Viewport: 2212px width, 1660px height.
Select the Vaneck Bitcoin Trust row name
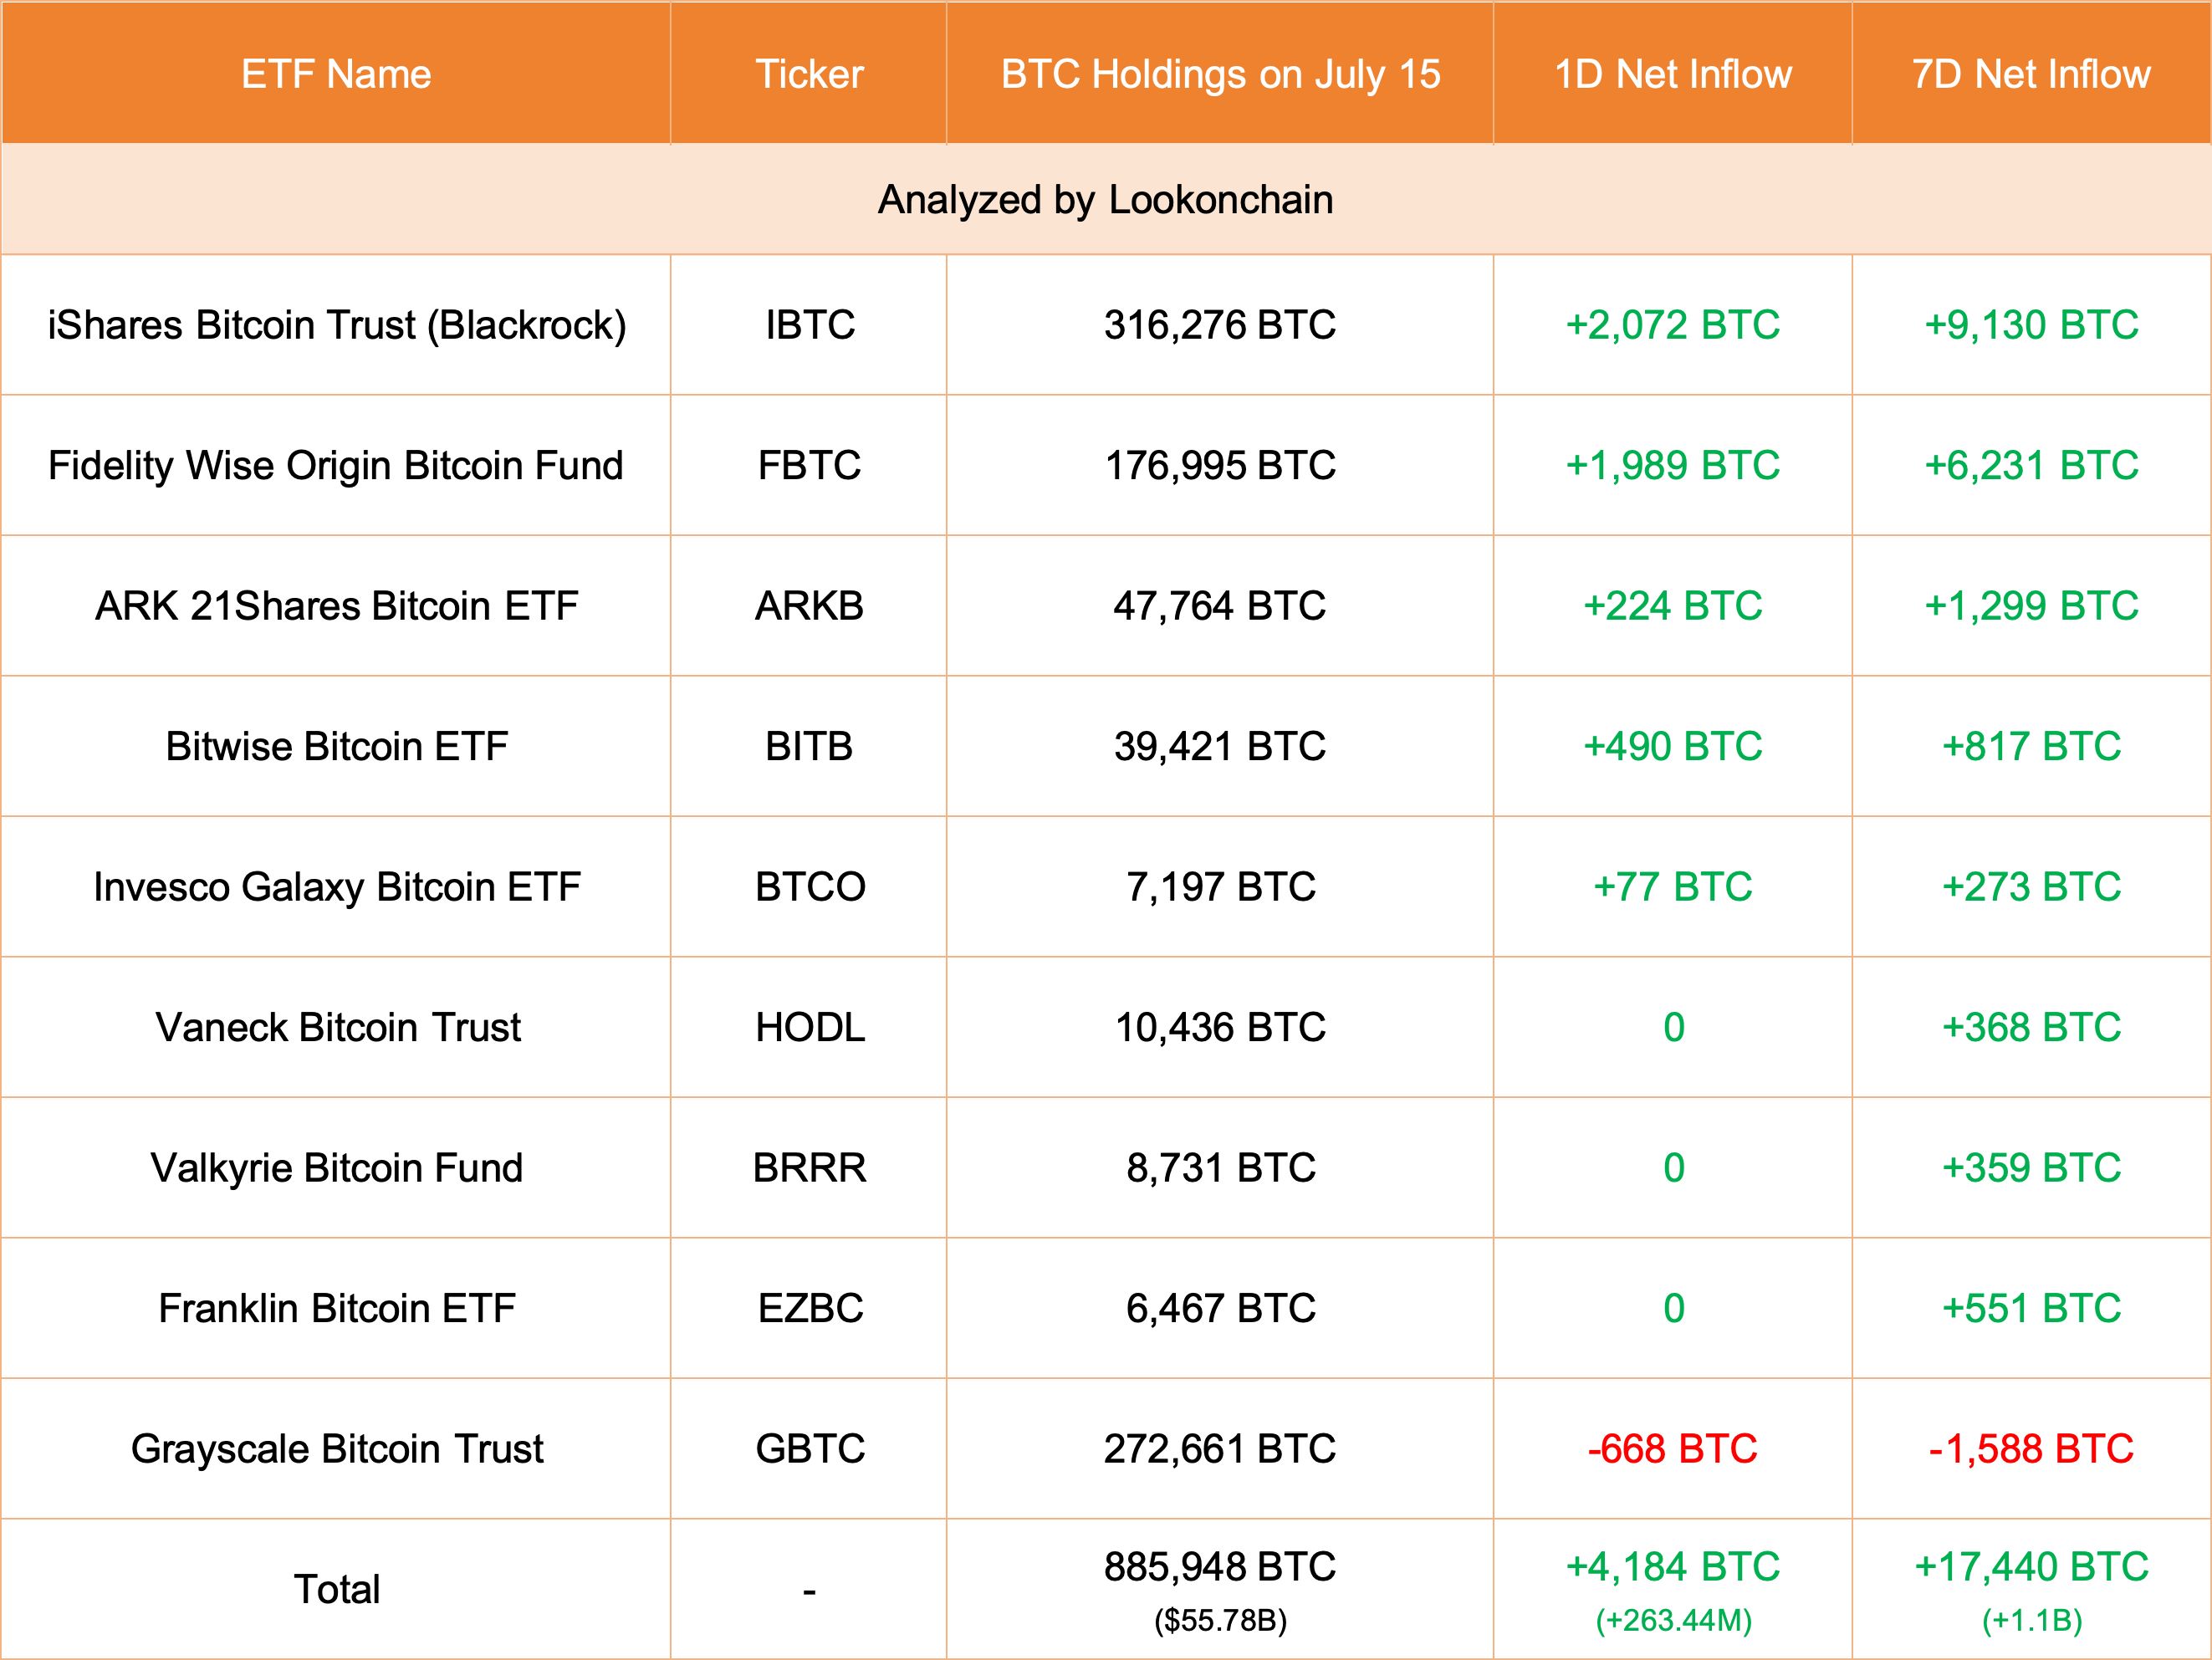tap(337, 1028)
